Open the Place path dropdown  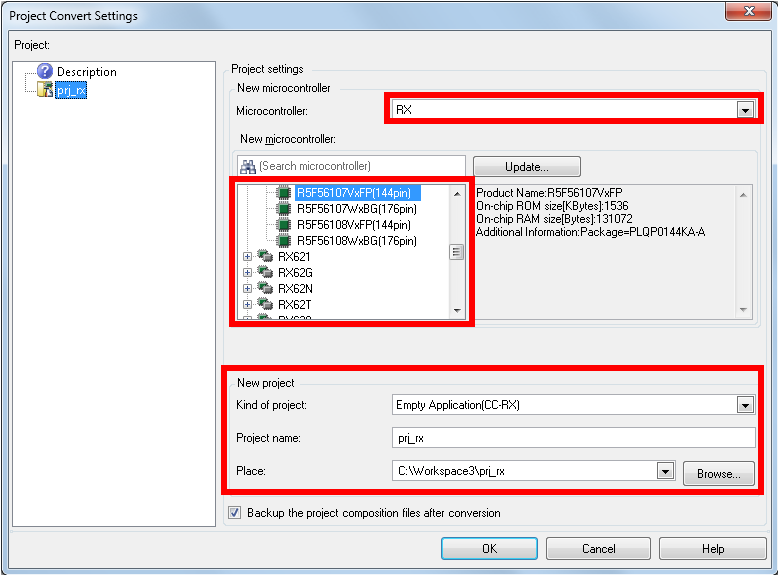tap(665, 472)
